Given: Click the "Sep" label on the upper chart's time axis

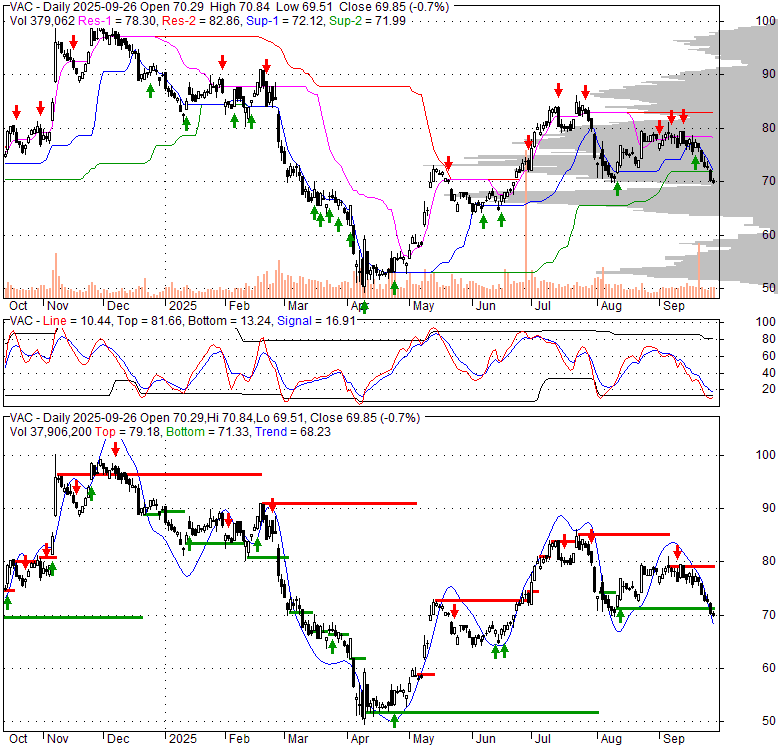Looking at the screenshot, I should (x=674, y=306).
